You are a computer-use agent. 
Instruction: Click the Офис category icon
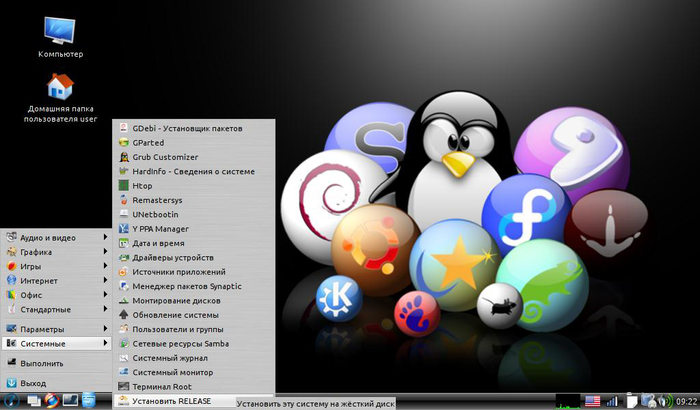point(11,294)
